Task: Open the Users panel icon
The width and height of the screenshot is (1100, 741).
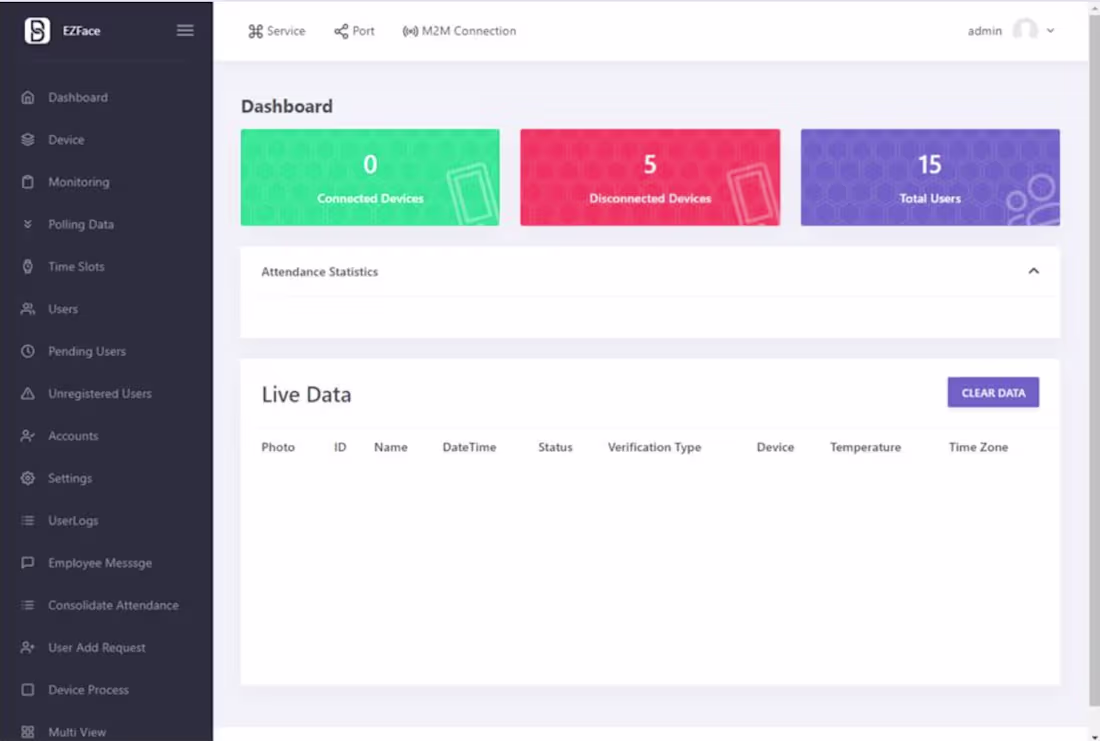Action: click(x=30, y=309)
